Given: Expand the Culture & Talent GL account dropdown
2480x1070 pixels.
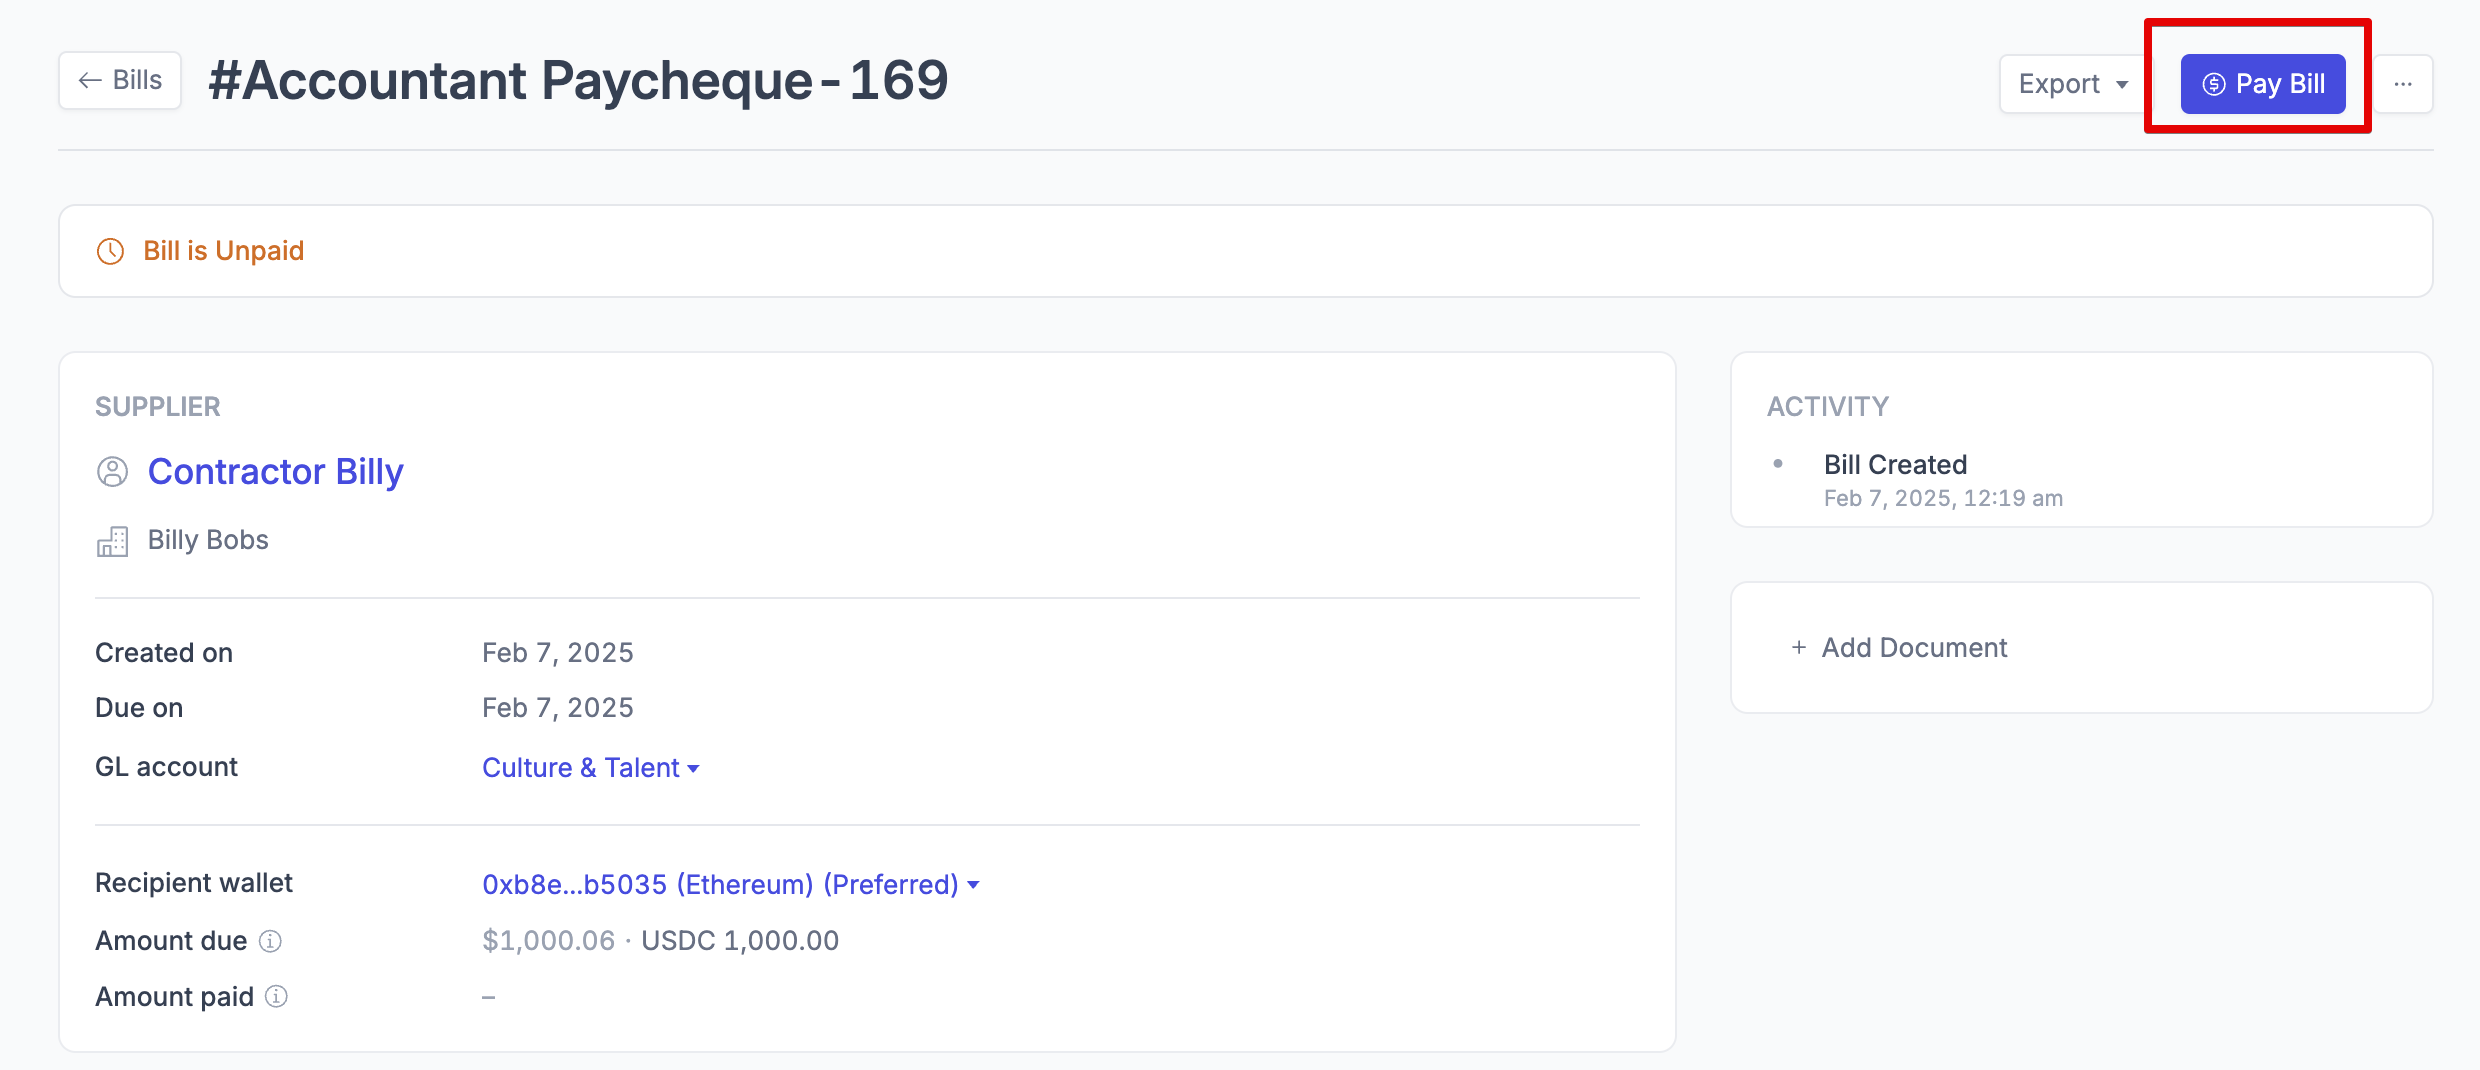Looking at the screenshot, I should tap(590, 768).
